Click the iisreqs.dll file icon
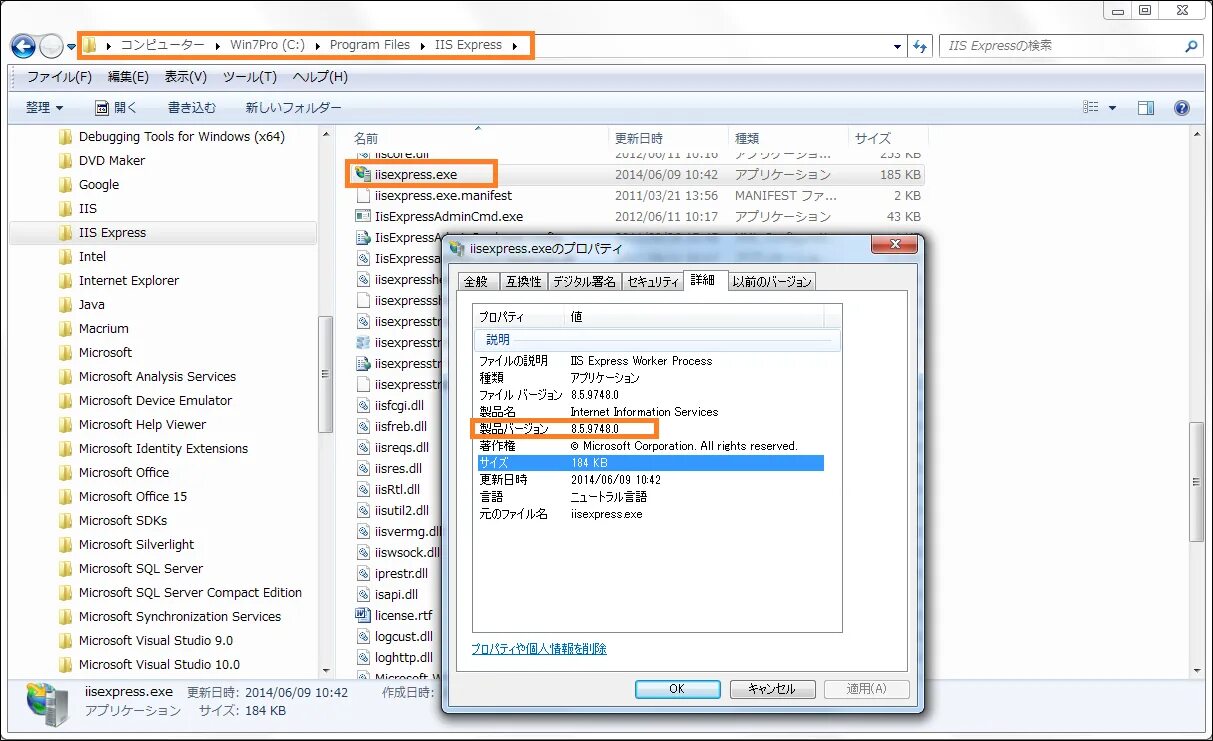1213x741 pixels. (364, 448)
